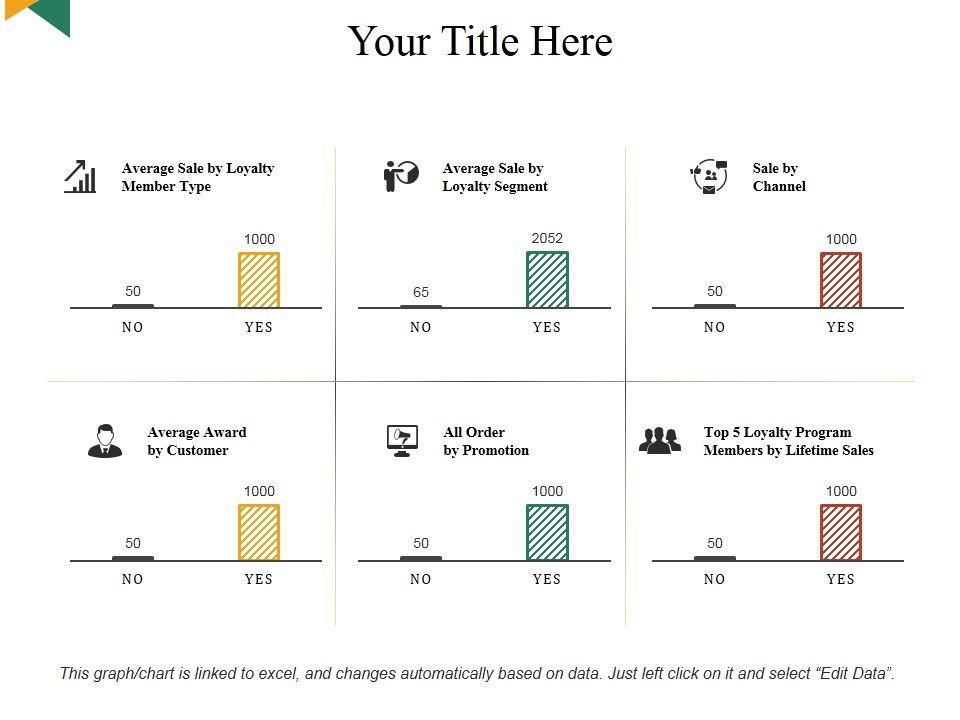Click the 65 data label

point(421,292)
